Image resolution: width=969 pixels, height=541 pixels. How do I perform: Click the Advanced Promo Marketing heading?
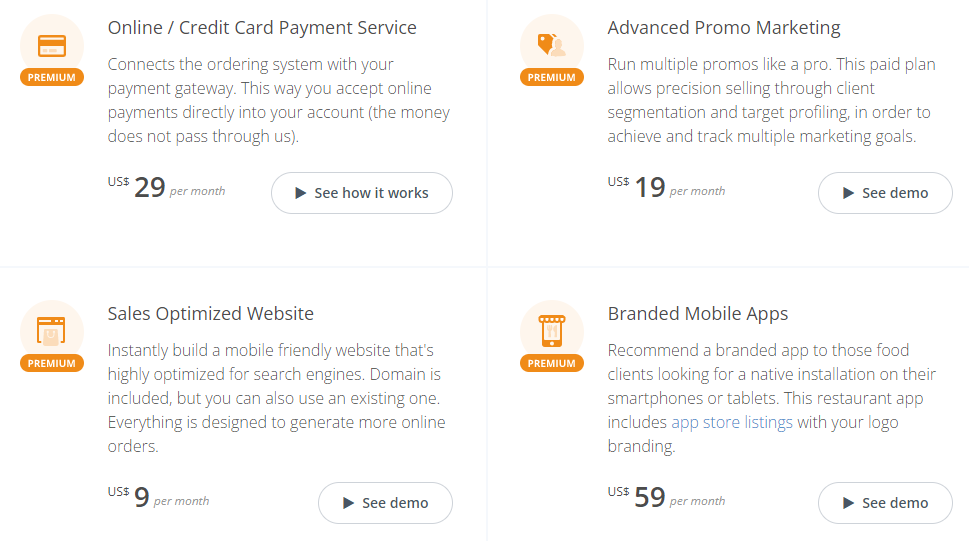(724, 28)
